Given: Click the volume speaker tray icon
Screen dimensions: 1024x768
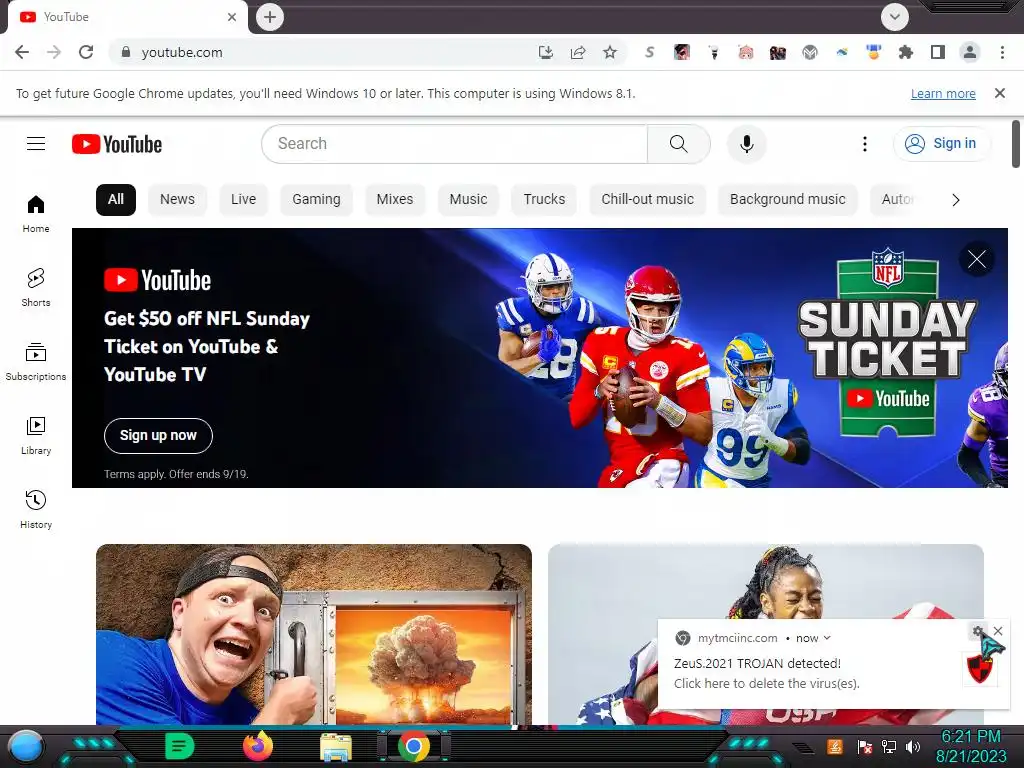Looking at the screenshot, I should pos(913,746).
